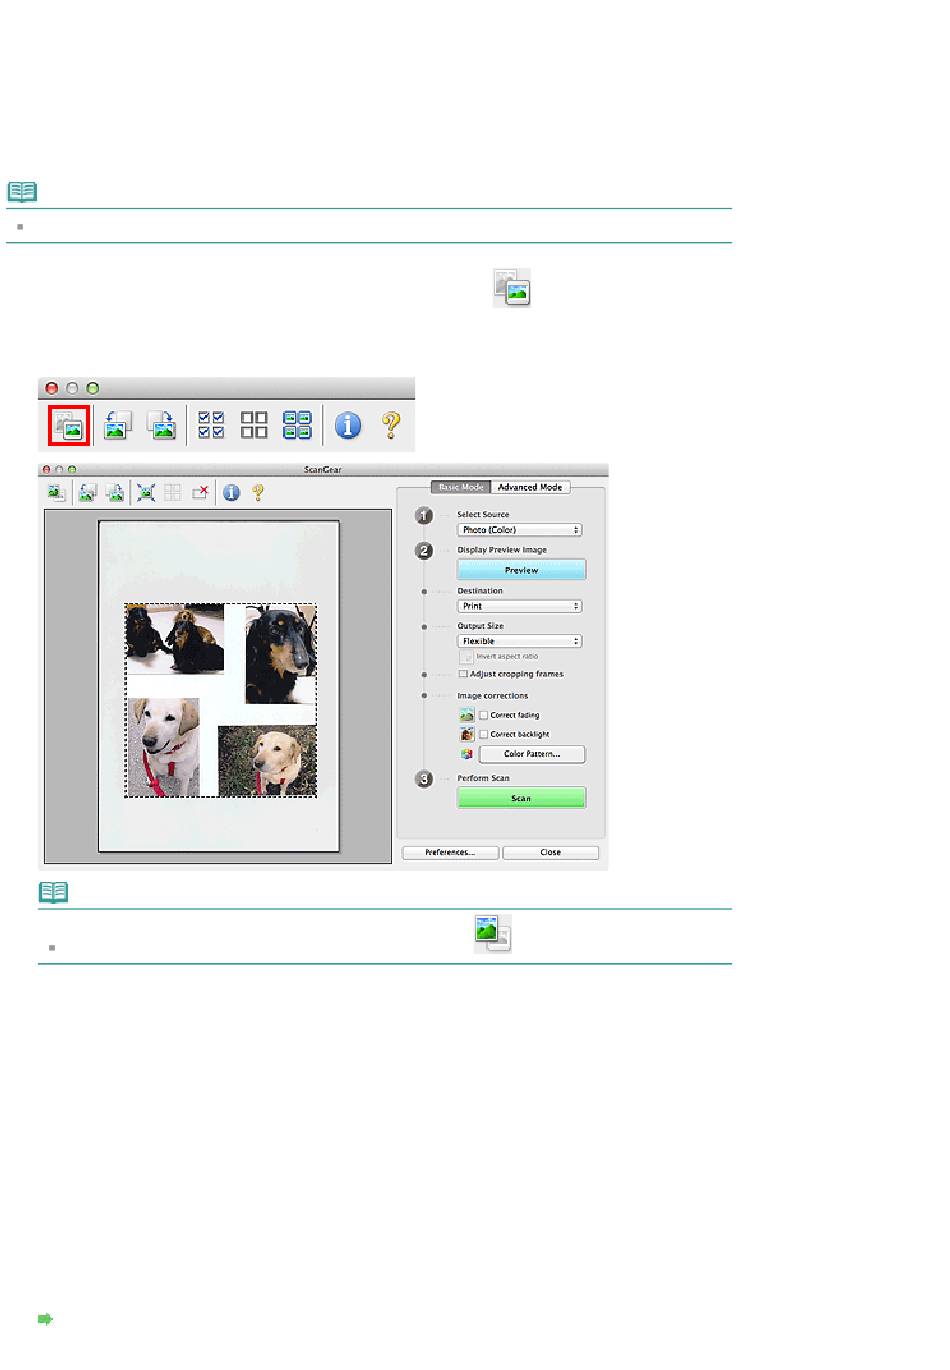This screenshot has width=950, height=1370.
Task: Click the Image corrections label
Action: (x=493, y=696)
